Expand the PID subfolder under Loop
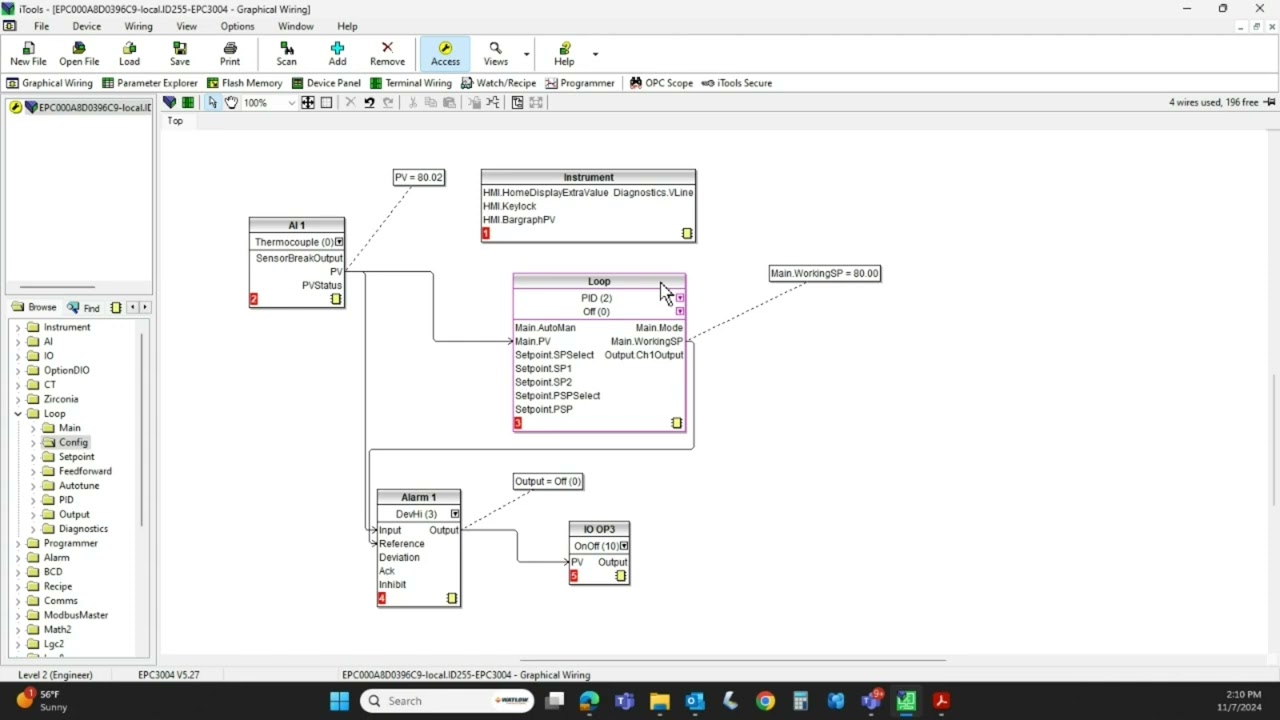 (x=33, y=500)
